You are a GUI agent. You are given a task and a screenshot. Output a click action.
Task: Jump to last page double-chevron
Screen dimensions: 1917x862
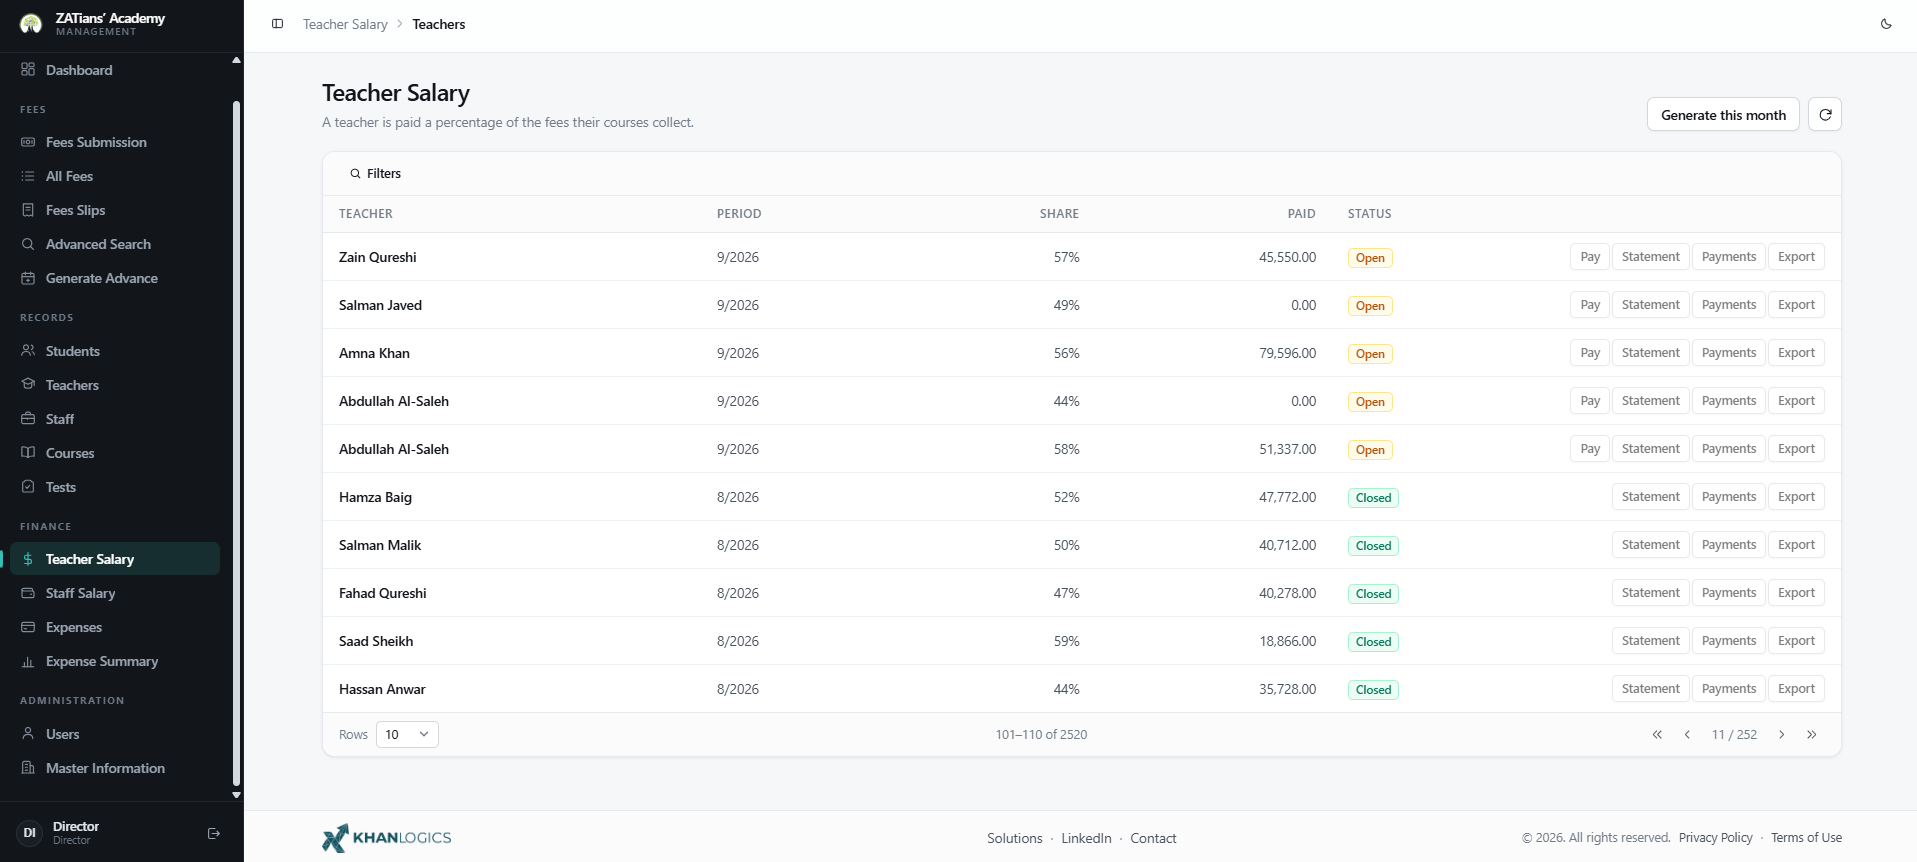click(x=1812, y=735)
